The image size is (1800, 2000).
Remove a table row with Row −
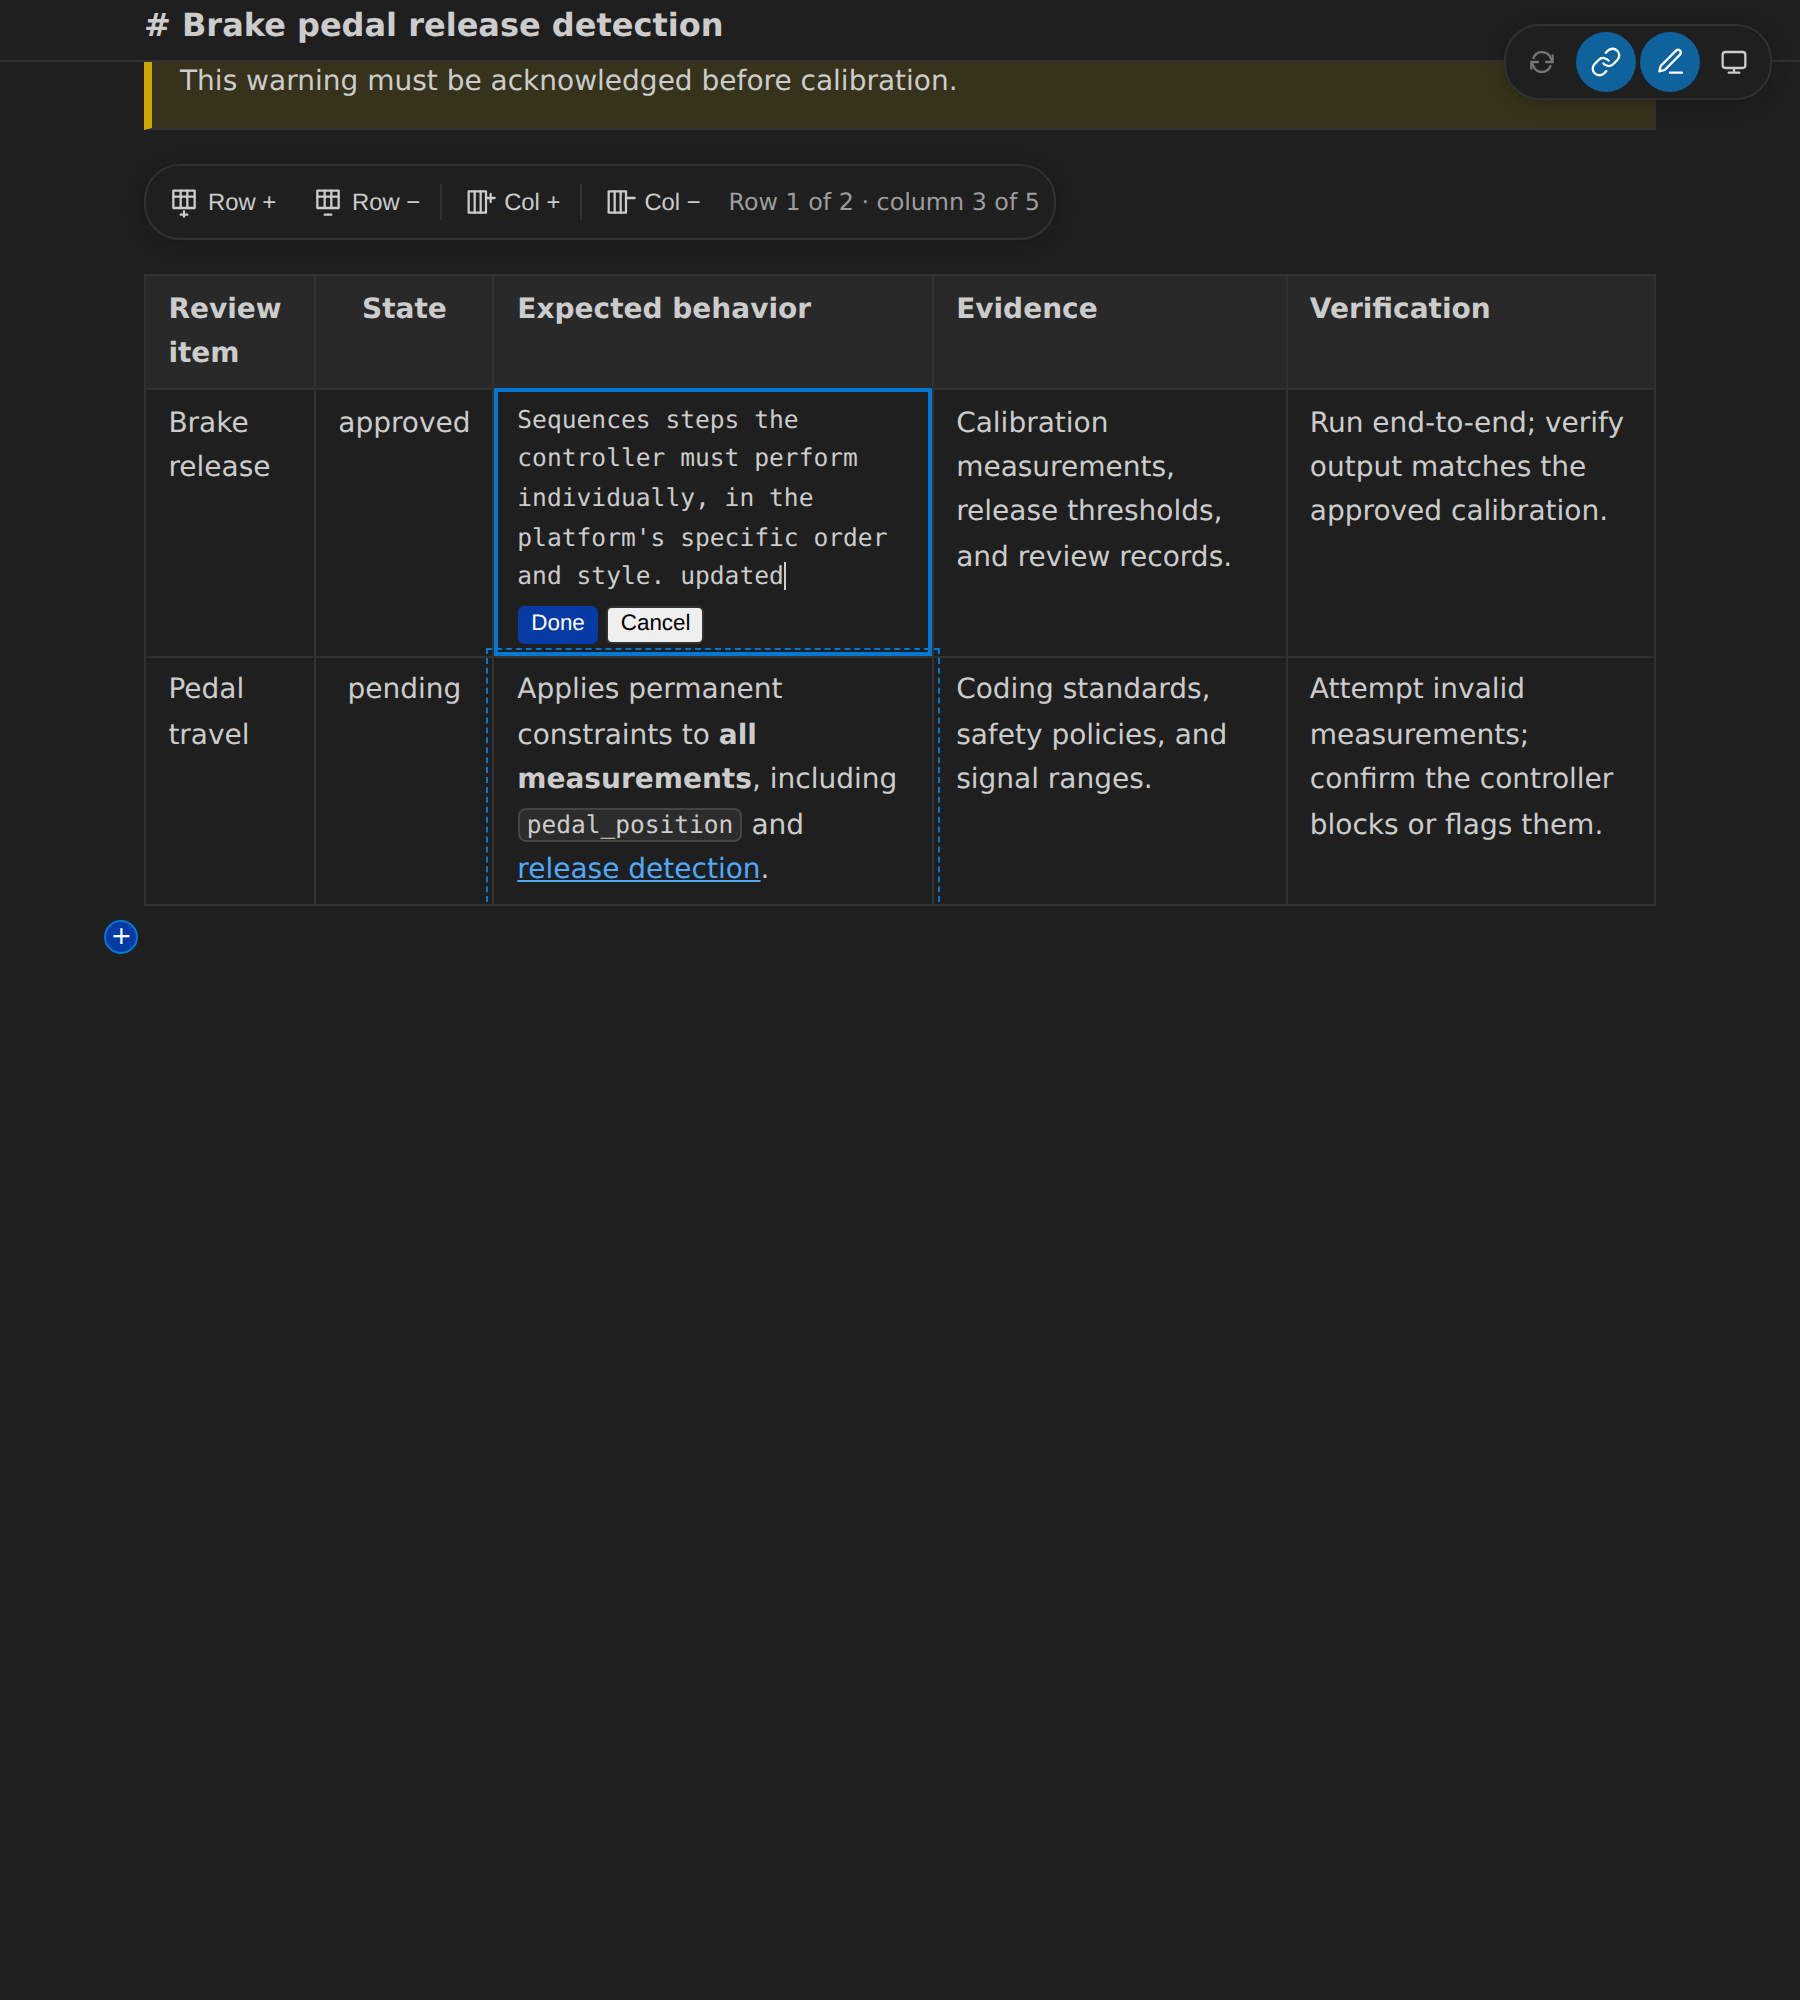(x=368, y=202)
